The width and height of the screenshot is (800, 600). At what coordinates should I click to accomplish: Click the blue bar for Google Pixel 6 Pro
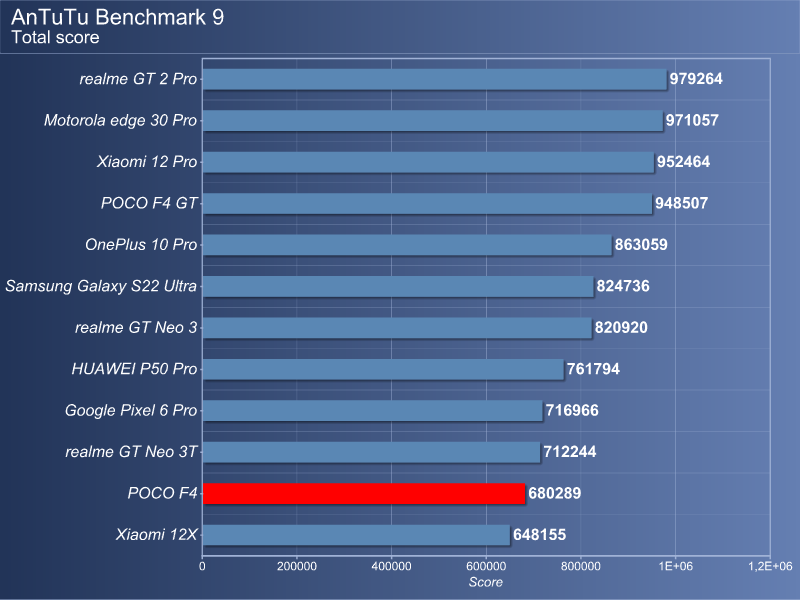(373, 410)
